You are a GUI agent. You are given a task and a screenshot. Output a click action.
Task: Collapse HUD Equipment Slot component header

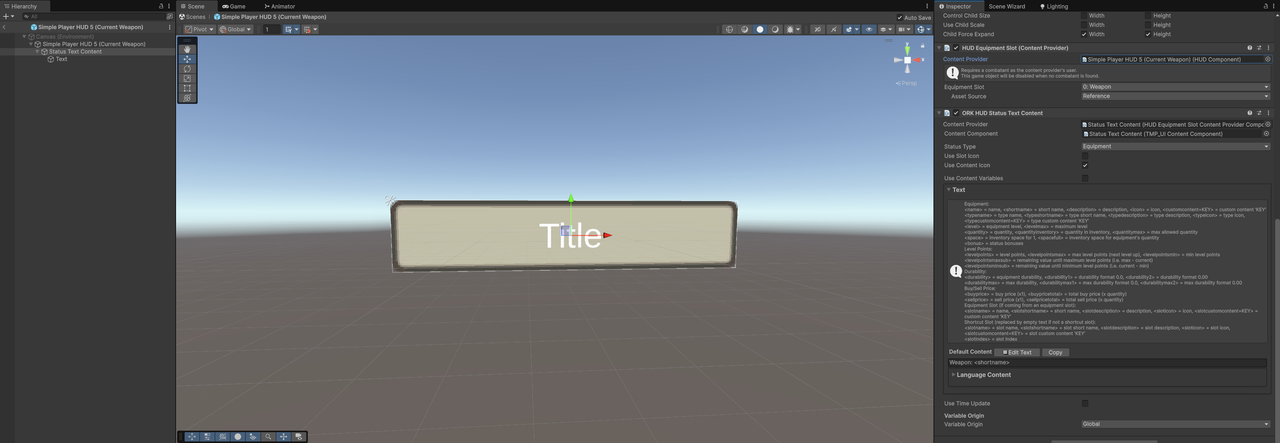coord(939,48)
